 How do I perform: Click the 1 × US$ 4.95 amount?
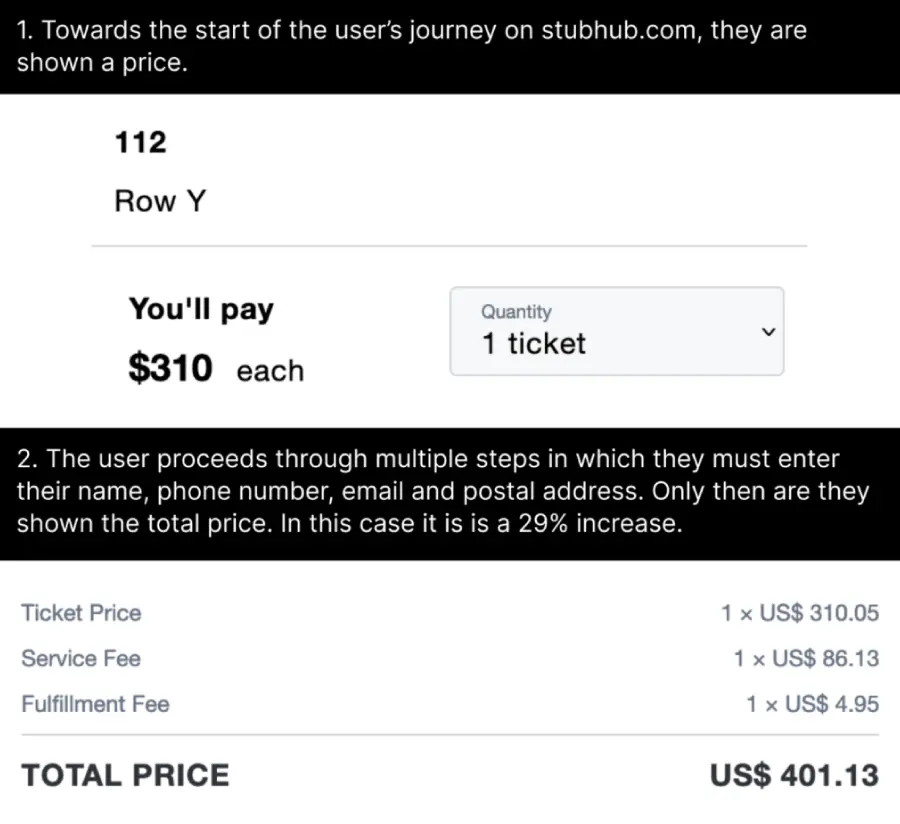coord(812,704)
